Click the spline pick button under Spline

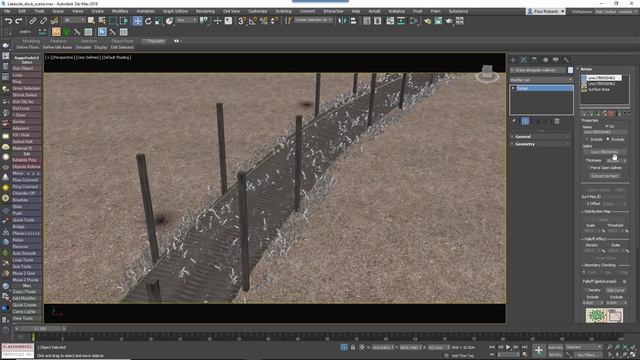[x=604, y=152]
